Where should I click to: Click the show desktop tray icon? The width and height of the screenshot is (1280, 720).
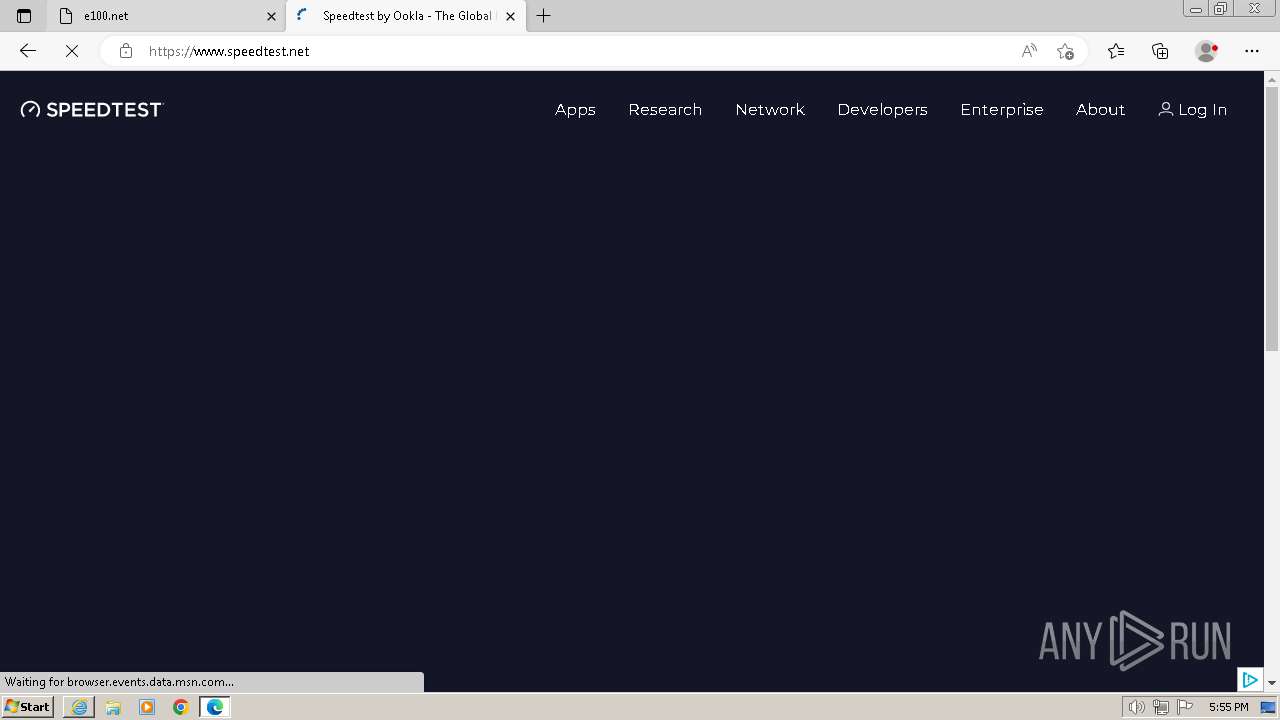tap(1268, 707)
